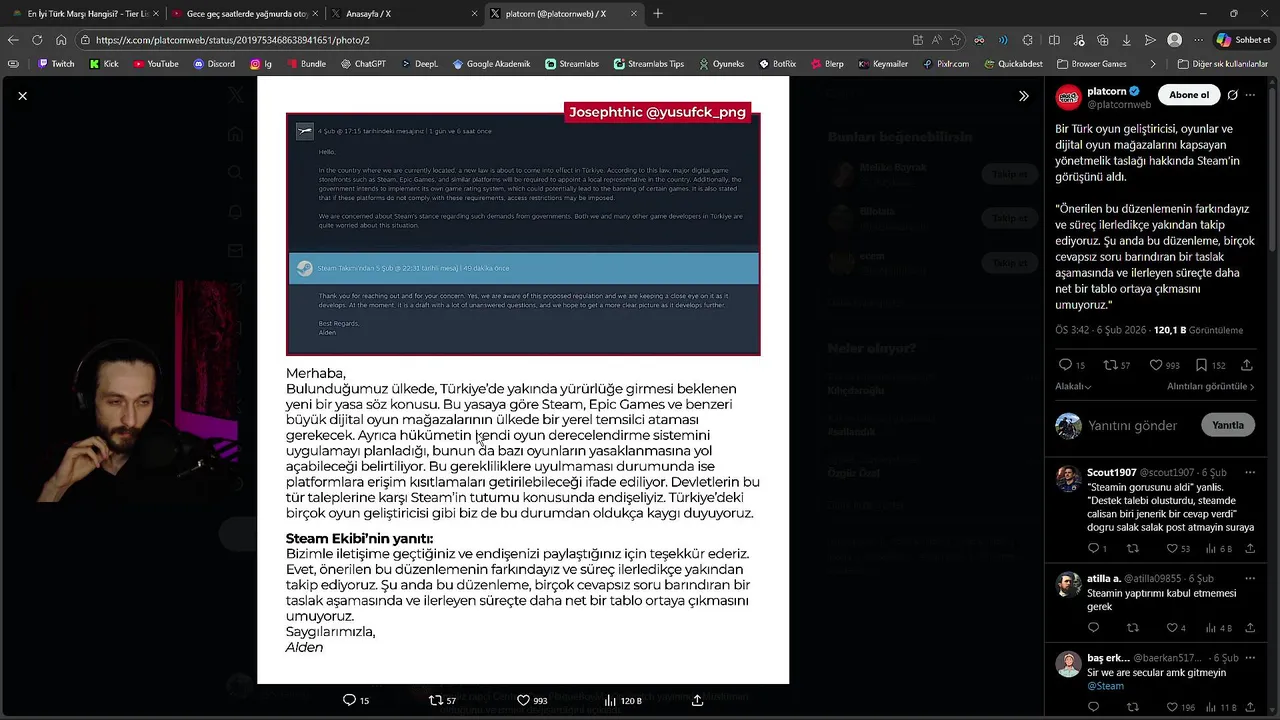Open Twitch bookmark

tap(56, 64)
